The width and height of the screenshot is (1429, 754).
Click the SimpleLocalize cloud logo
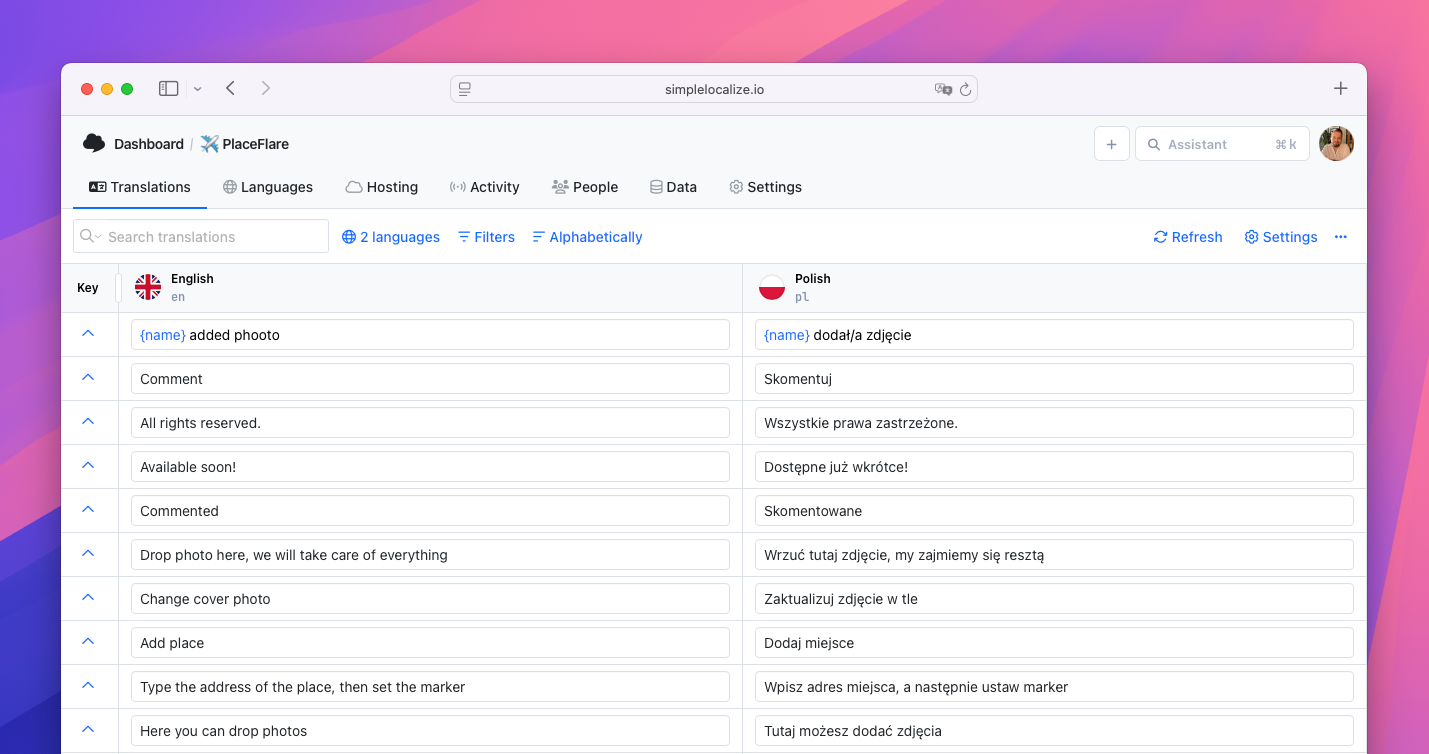[94, 143]
